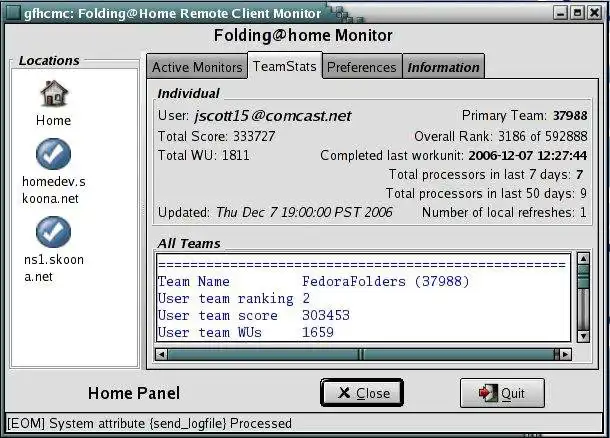The image size is (610, 438).
Task: Click 'Number of local refreshes: 1' text
Action: click(x=504, y=212)
